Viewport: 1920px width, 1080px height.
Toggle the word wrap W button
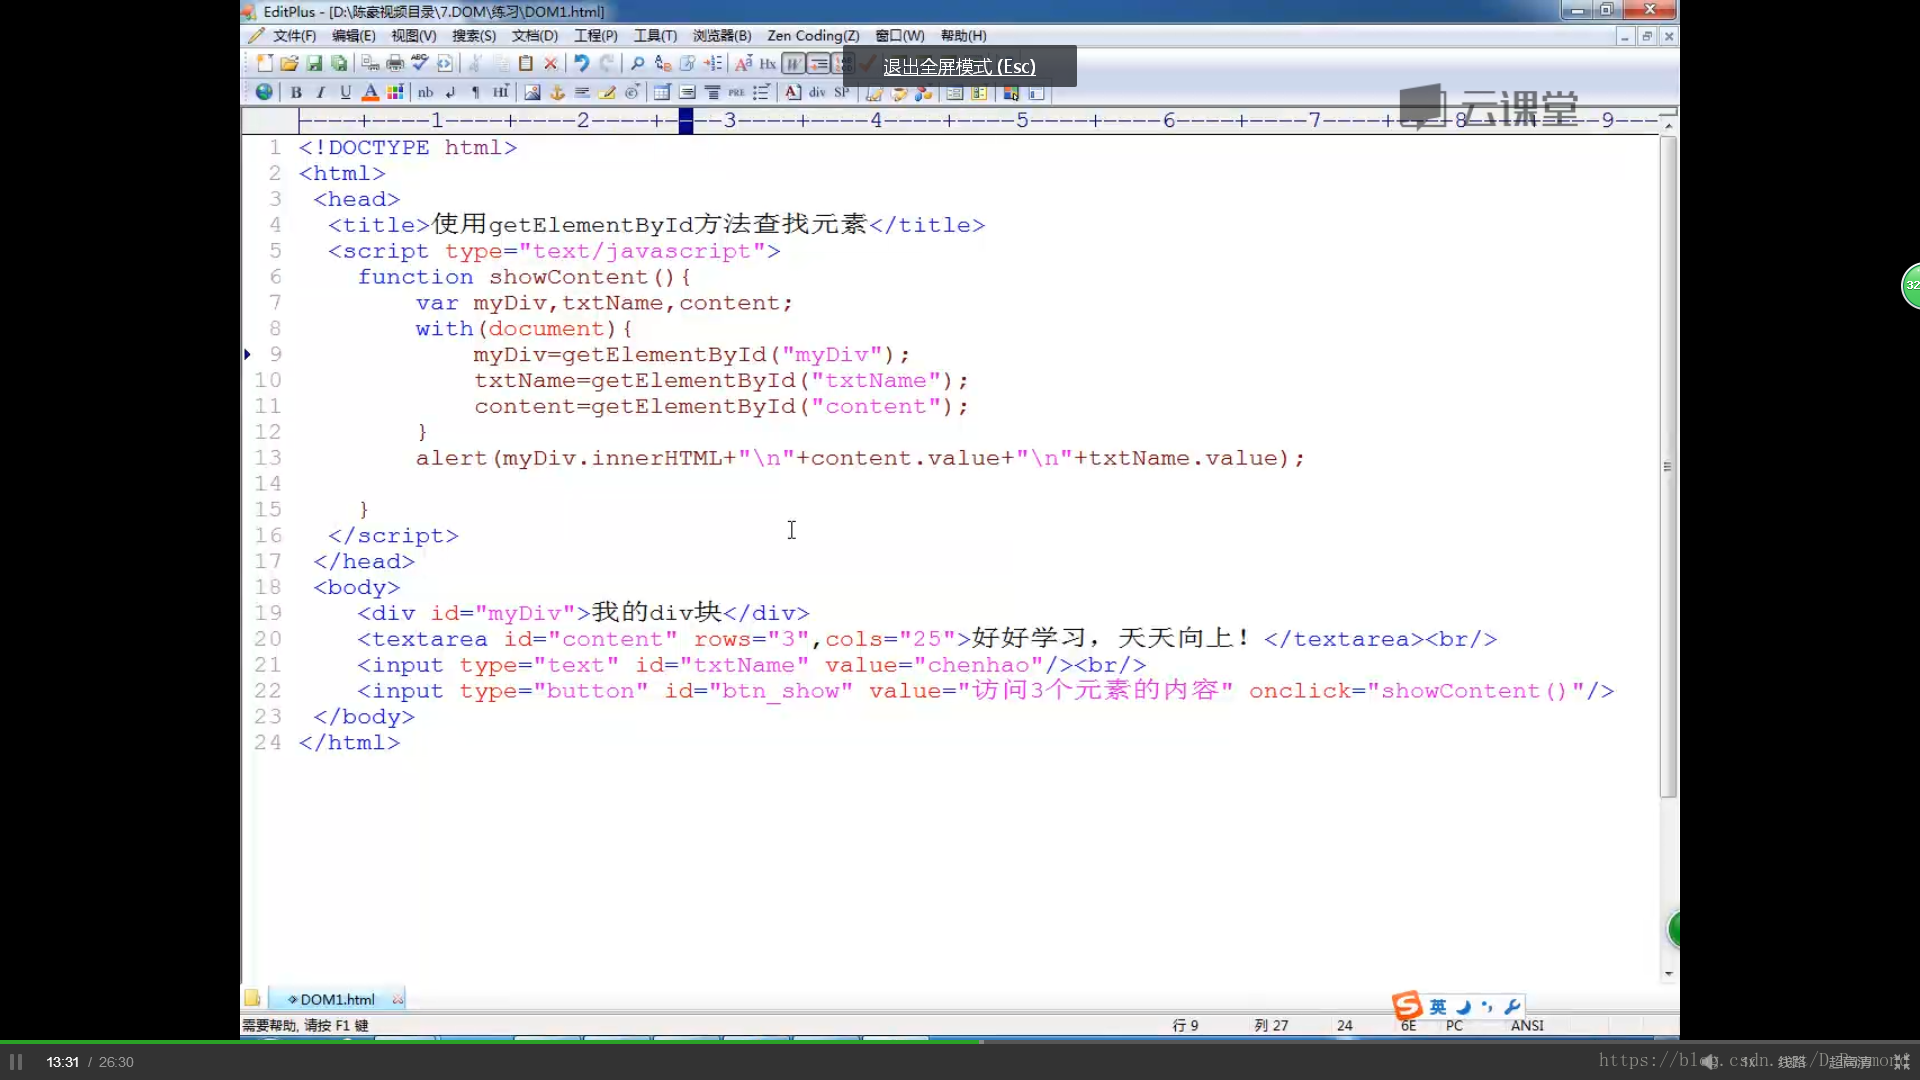(x=793, y=63)
